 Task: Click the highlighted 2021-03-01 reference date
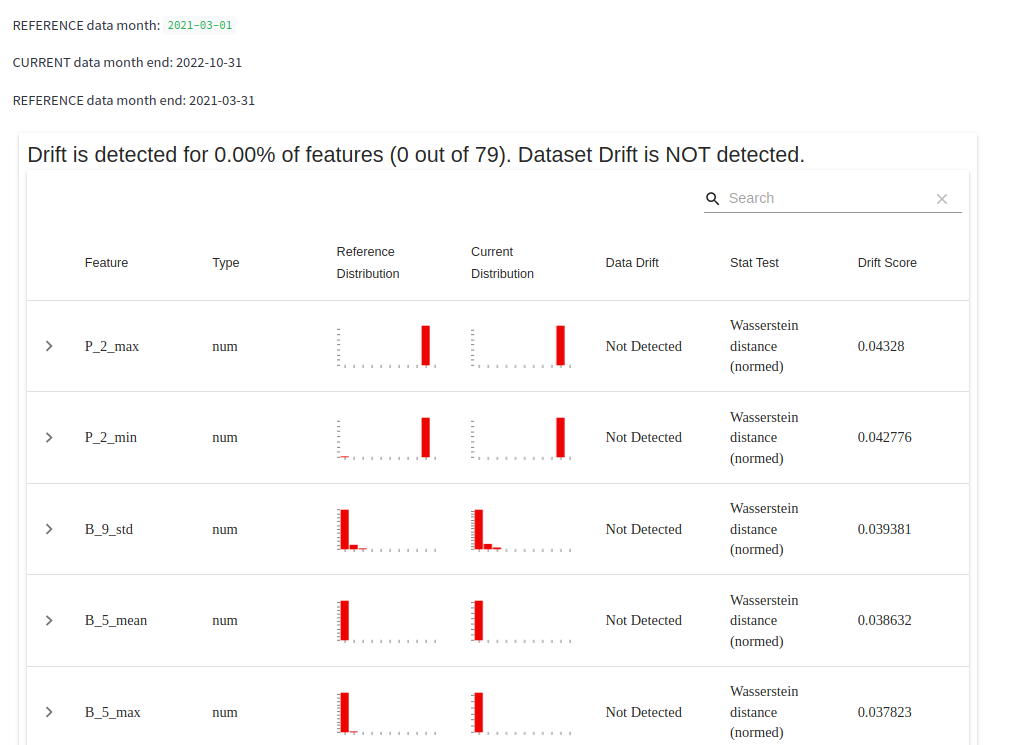200,25
